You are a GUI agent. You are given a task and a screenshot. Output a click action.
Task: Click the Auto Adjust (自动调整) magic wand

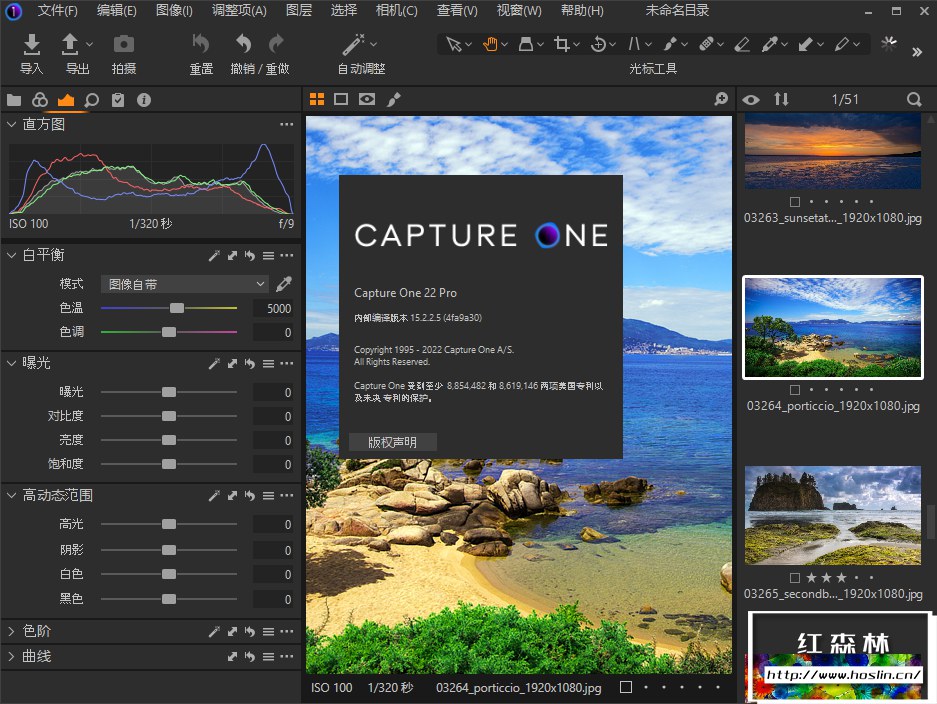(x=354, y=45)
